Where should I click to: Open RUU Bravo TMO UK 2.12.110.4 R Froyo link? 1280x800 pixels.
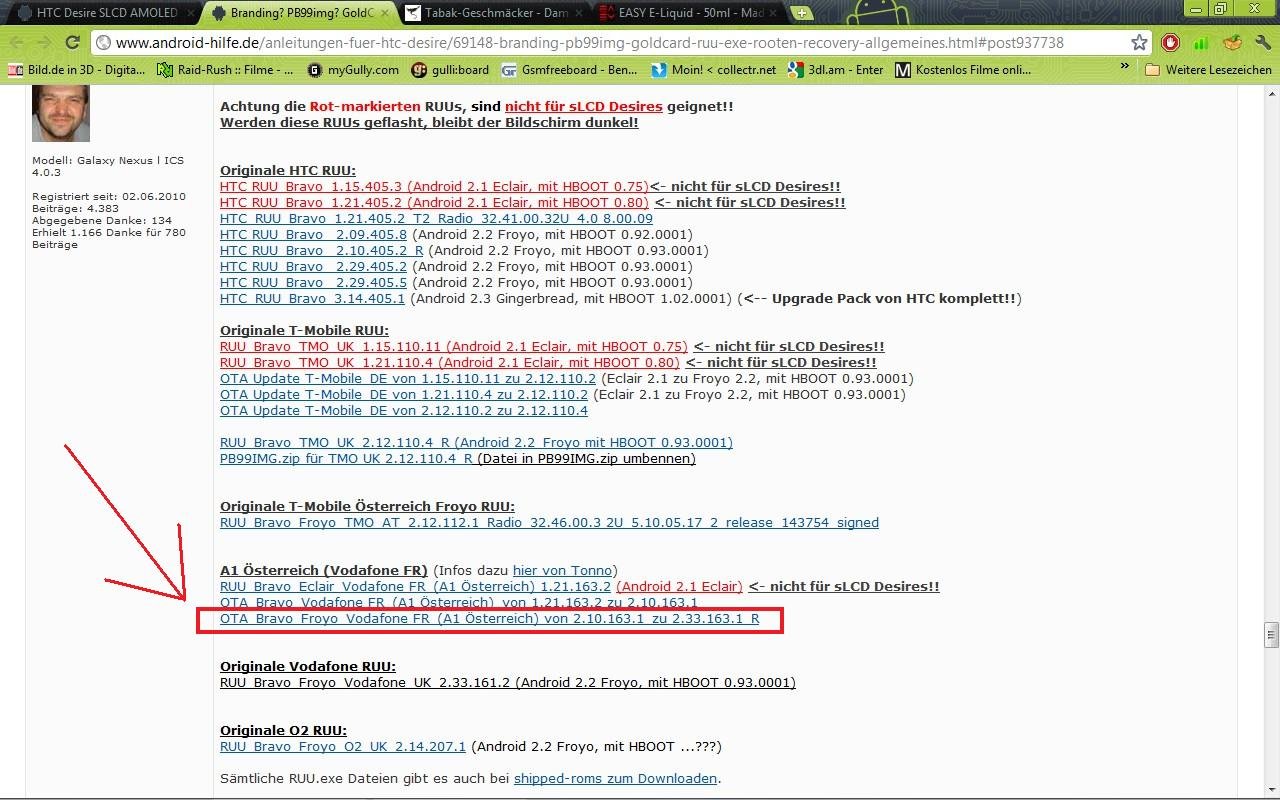[x=476, y=442]
